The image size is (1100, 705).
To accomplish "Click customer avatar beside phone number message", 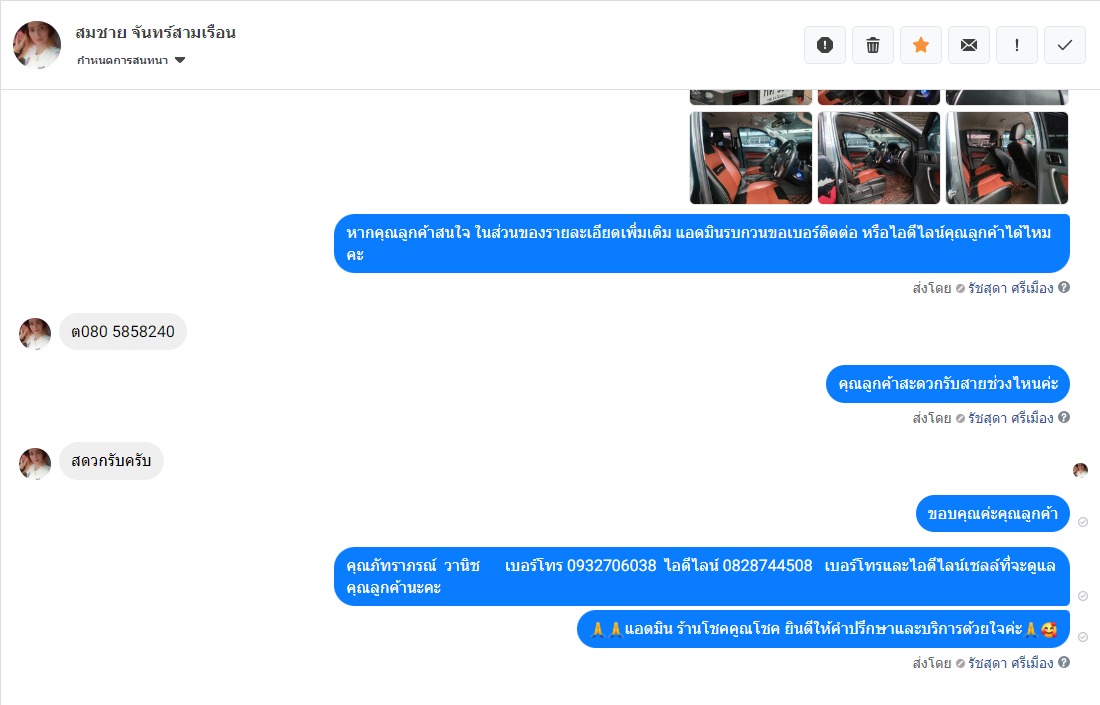I will 35,334.
